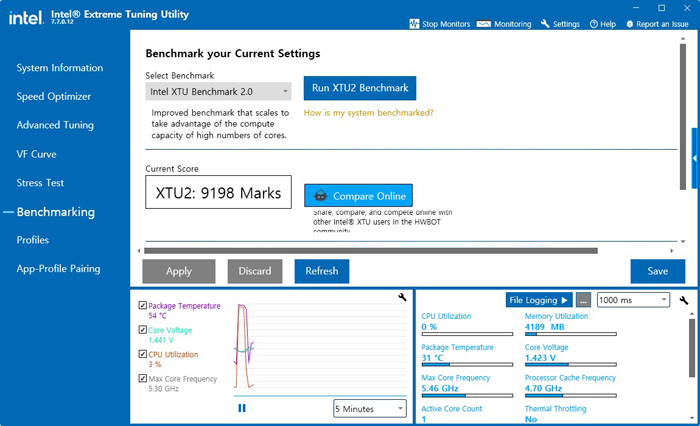Viewport: 700px width, 426px height.
Task: Open monitor panel wrench settings on far right
Action: coord(684,300)
